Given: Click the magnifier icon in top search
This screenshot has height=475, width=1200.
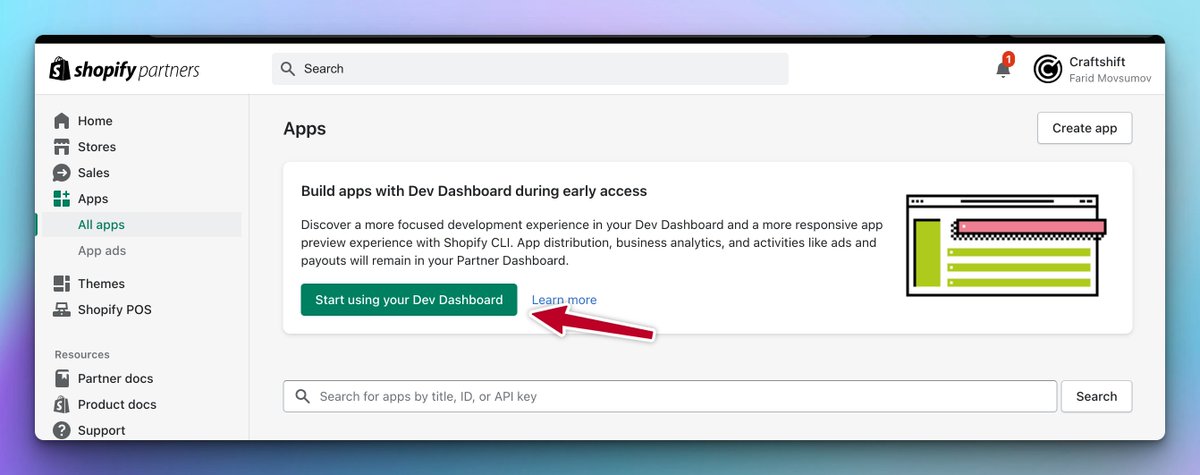Looking at the screenshot, I should pos(288,69).
